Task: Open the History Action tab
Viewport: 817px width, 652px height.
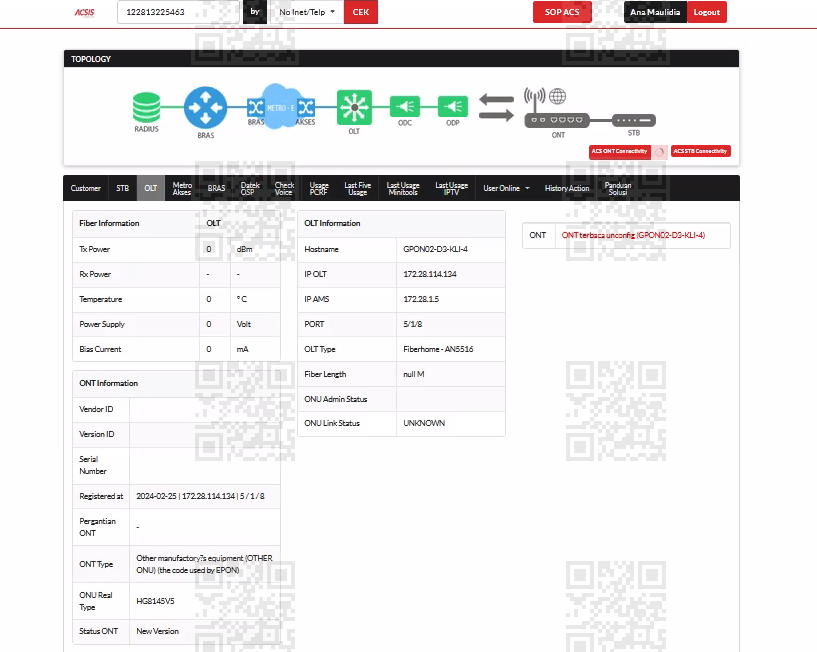Action: (567, 188)
